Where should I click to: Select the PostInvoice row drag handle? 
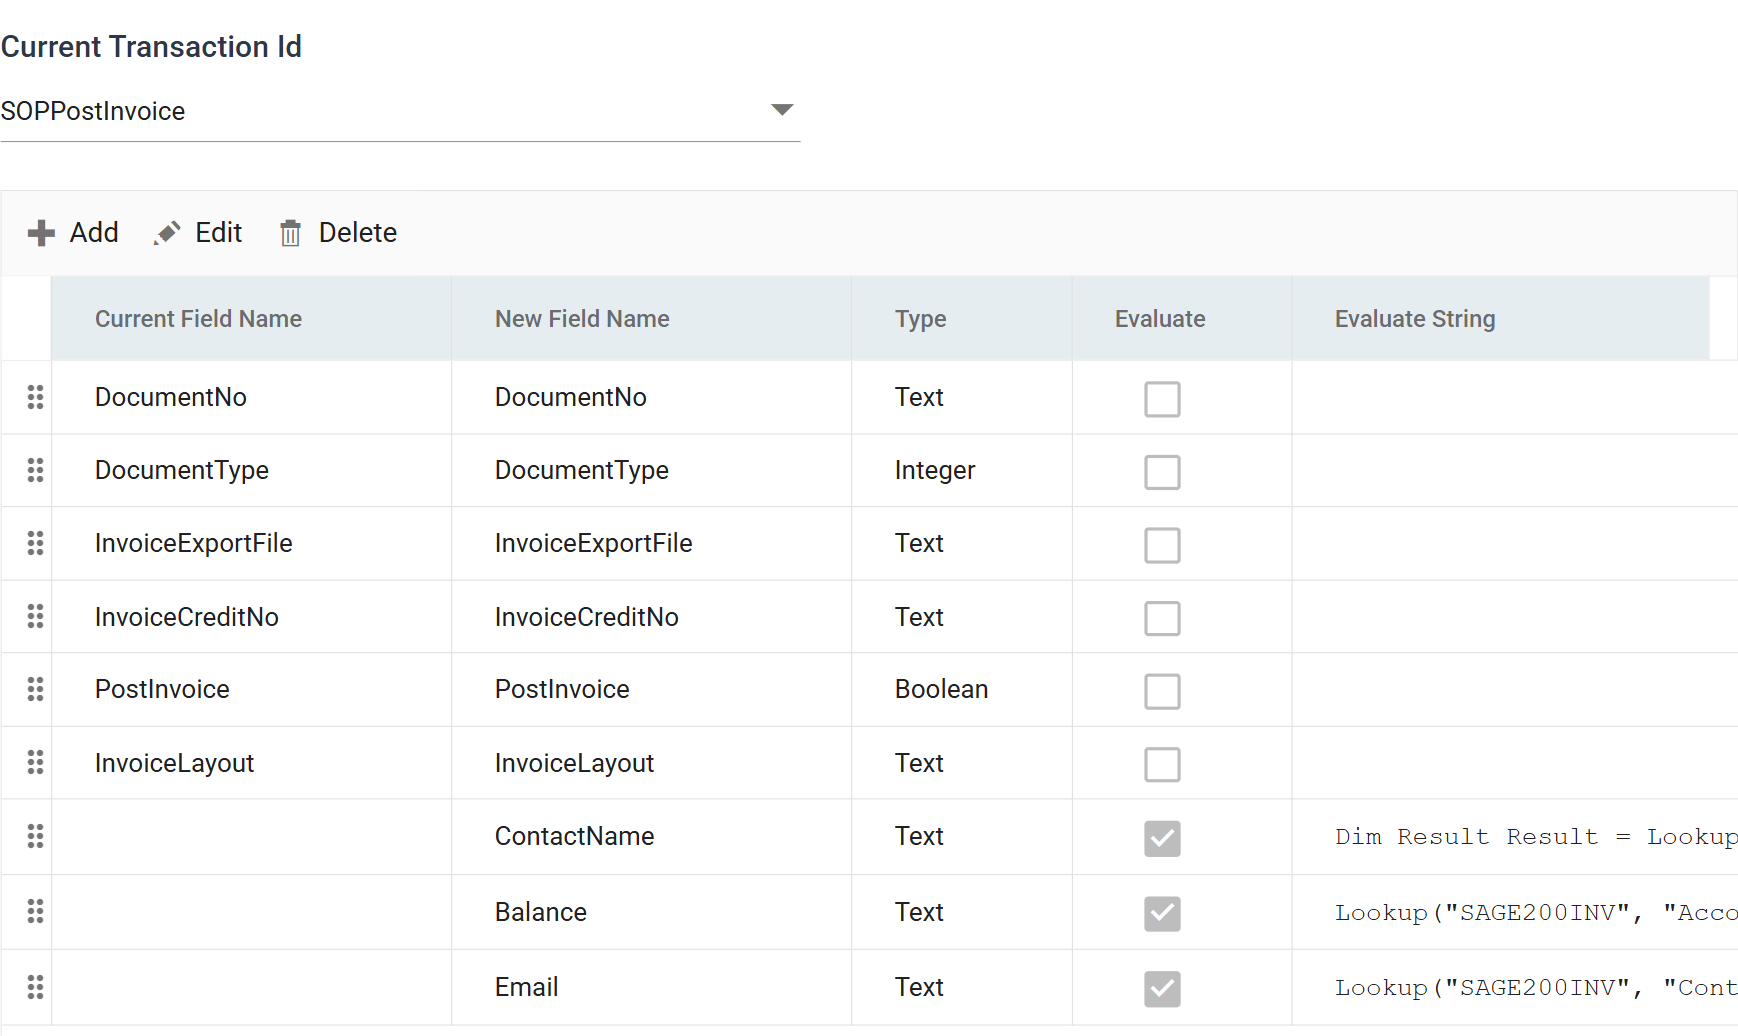(x=35, y=689)
